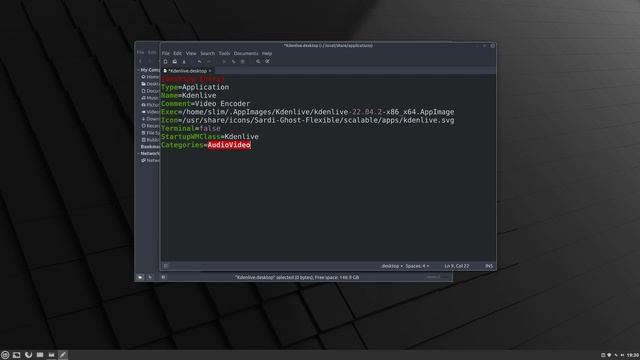
Task: Click the Exec= line with the AppImage path
Action: click(307, 112)
